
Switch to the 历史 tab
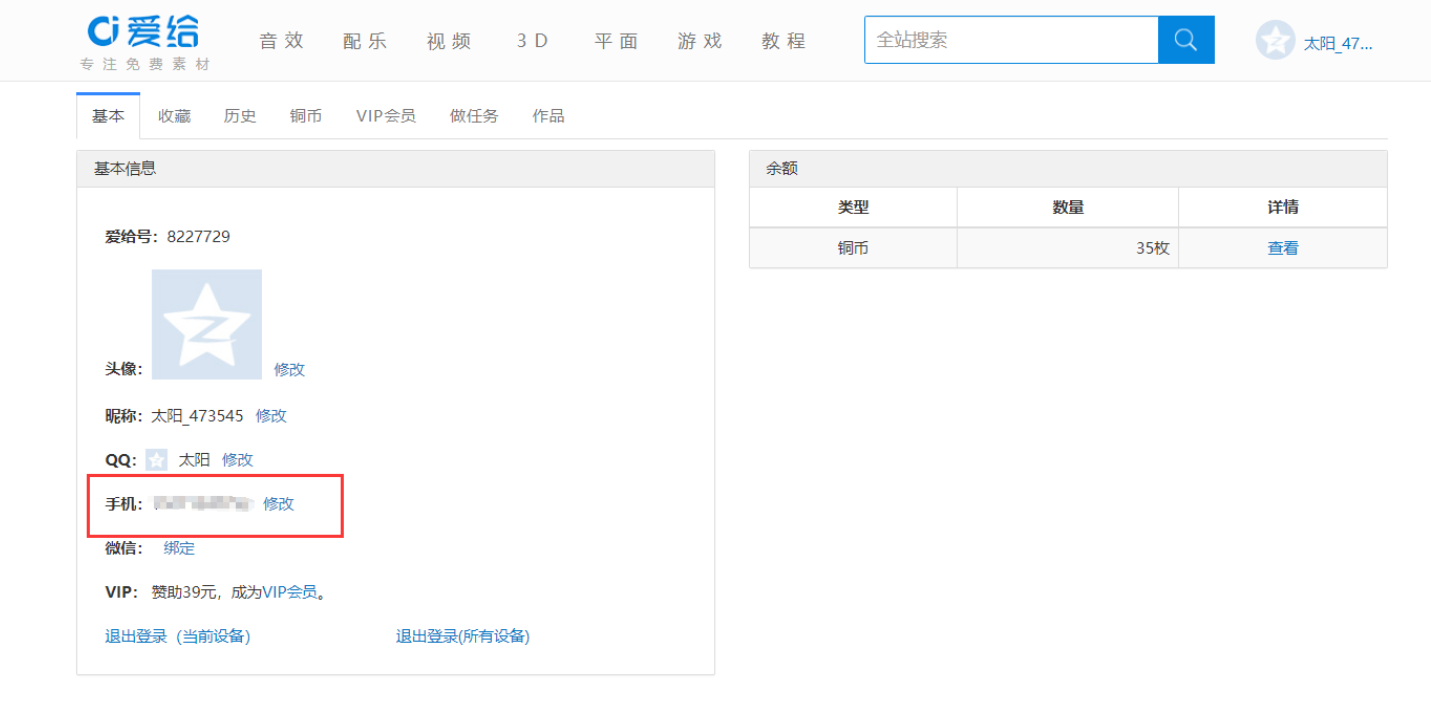click(x=240, y=116)
